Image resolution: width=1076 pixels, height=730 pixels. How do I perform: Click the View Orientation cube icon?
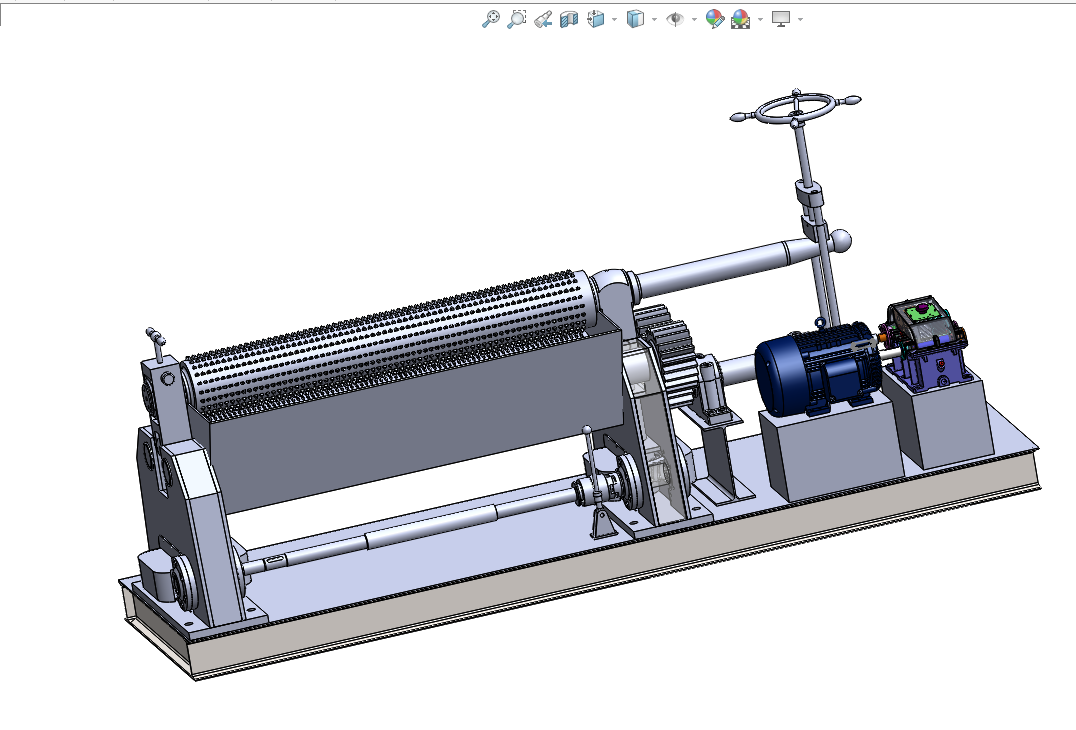click(x=596, y=19)
